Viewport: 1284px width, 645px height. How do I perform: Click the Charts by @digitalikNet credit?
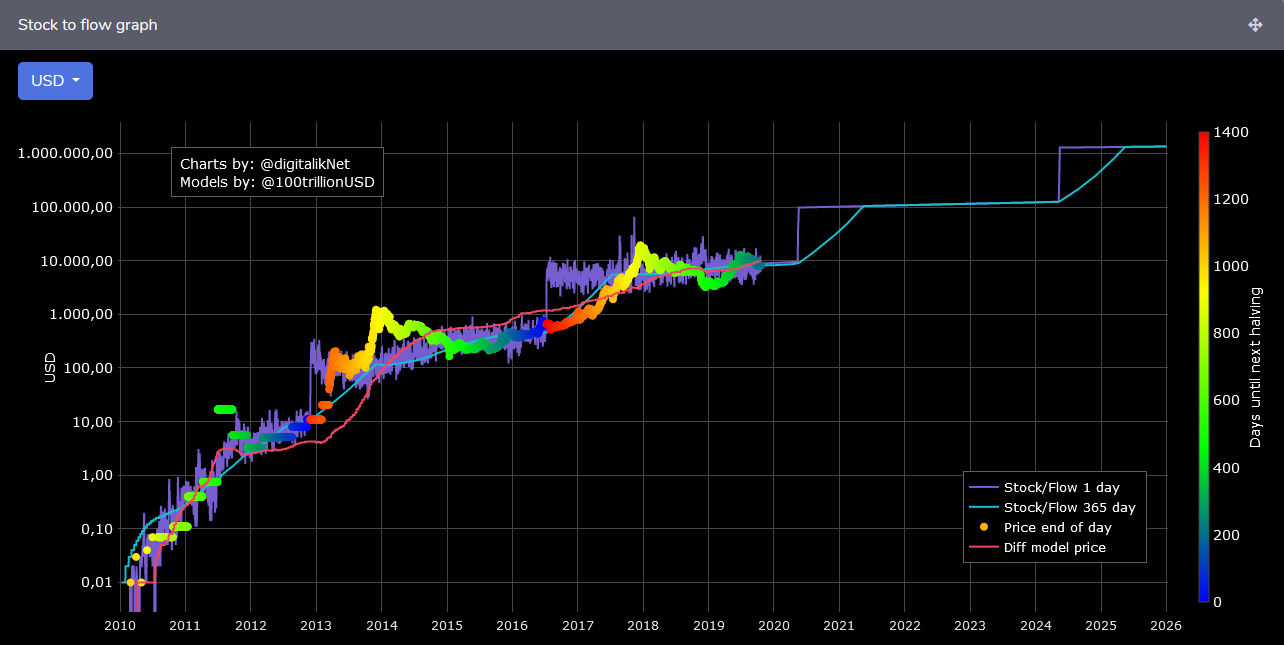click(265, 163)
